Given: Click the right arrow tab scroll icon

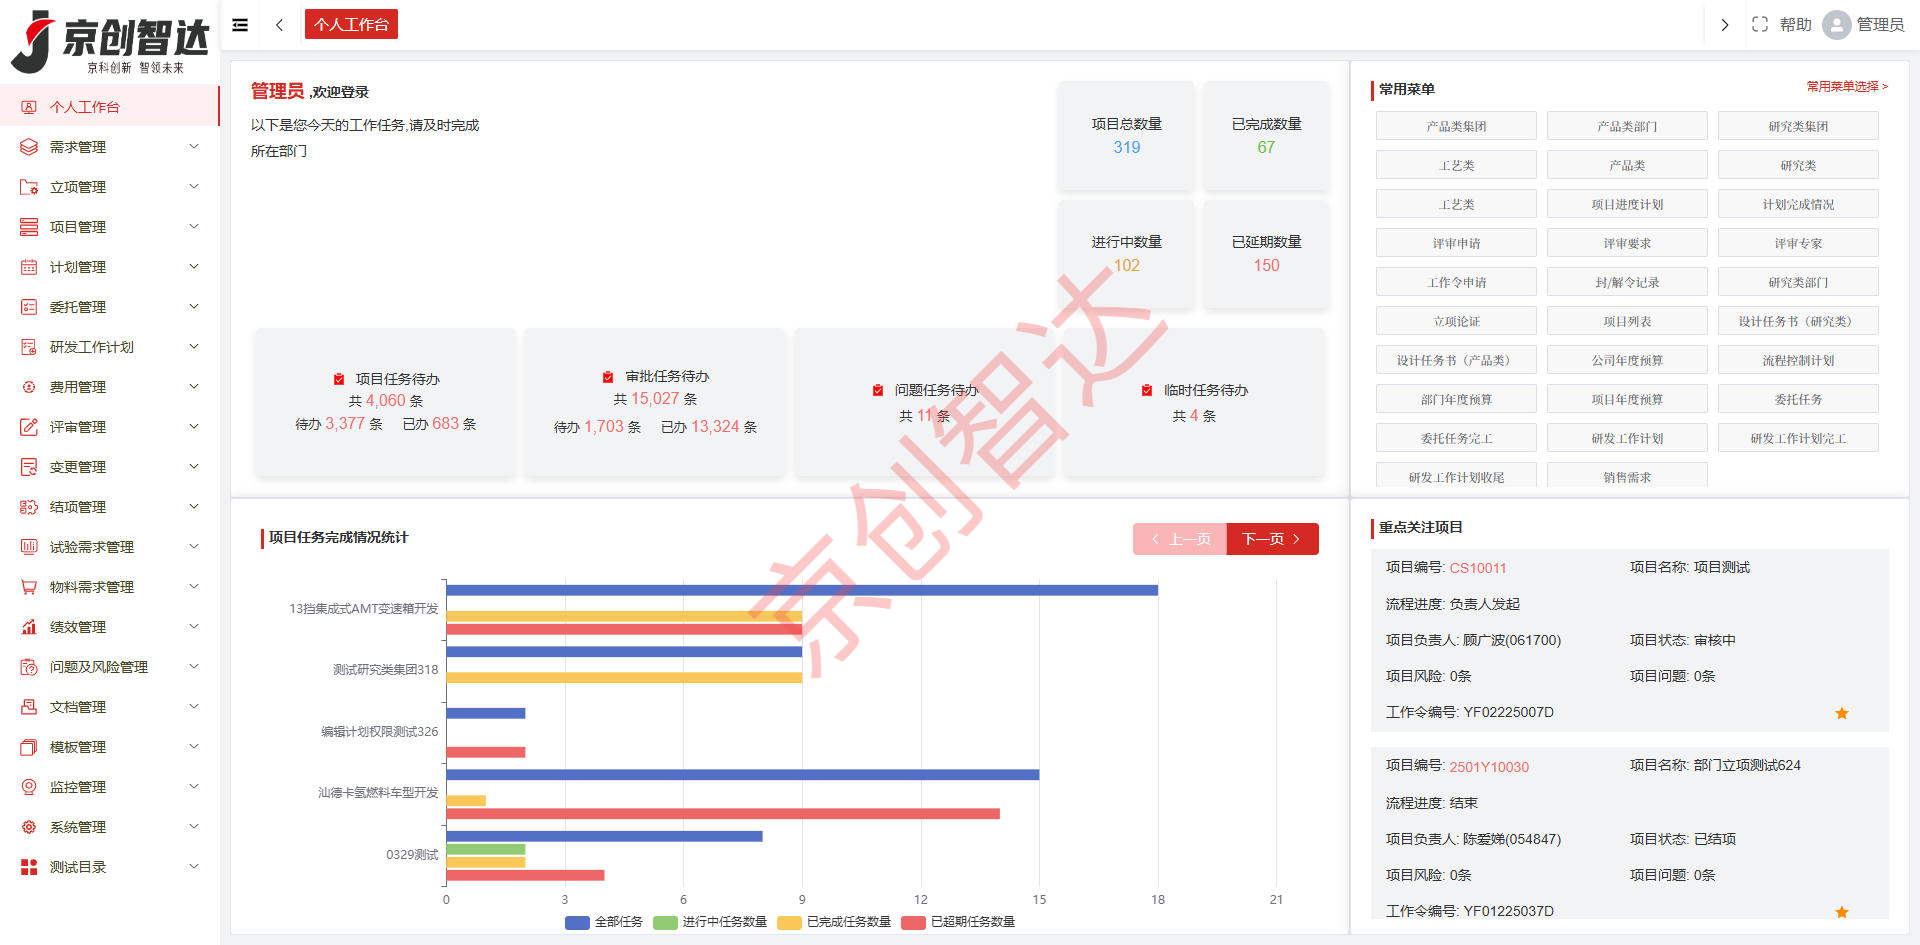Looking at the screenshot, I should 1724,25.
